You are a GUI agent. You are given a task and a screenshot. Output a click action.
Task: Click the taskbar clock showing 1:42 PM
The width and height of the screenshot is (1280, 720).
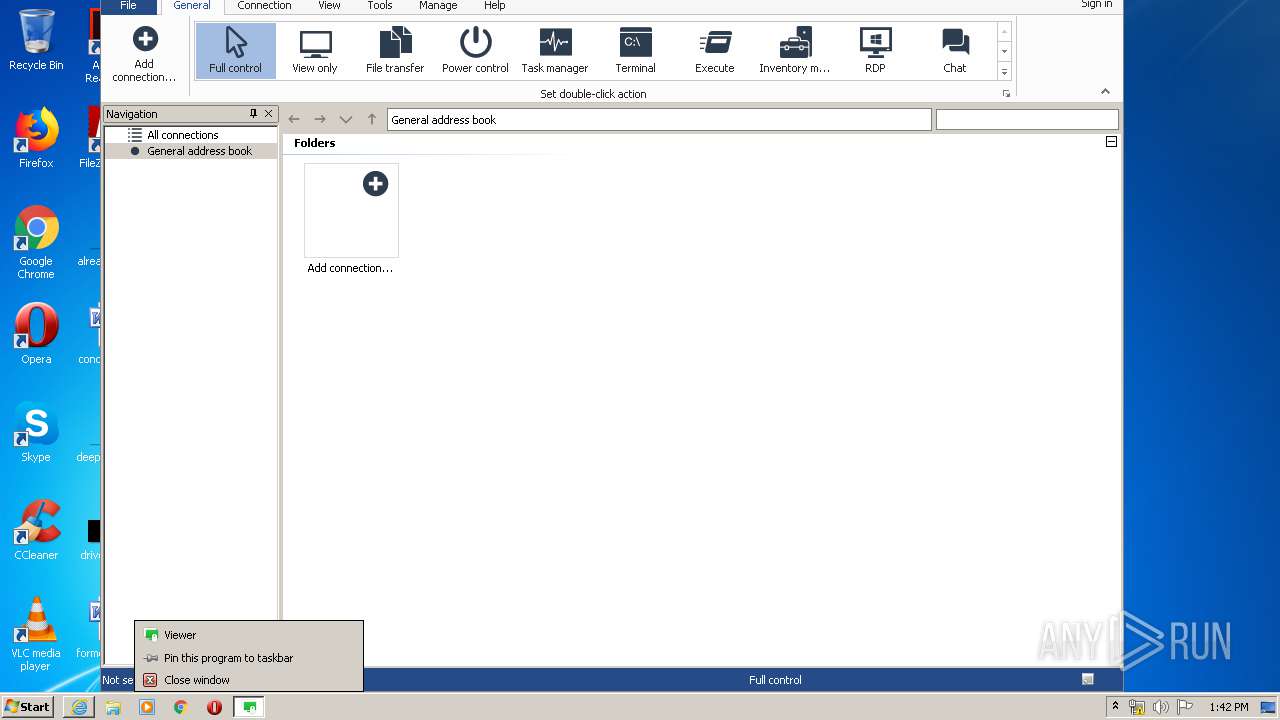1228,707
